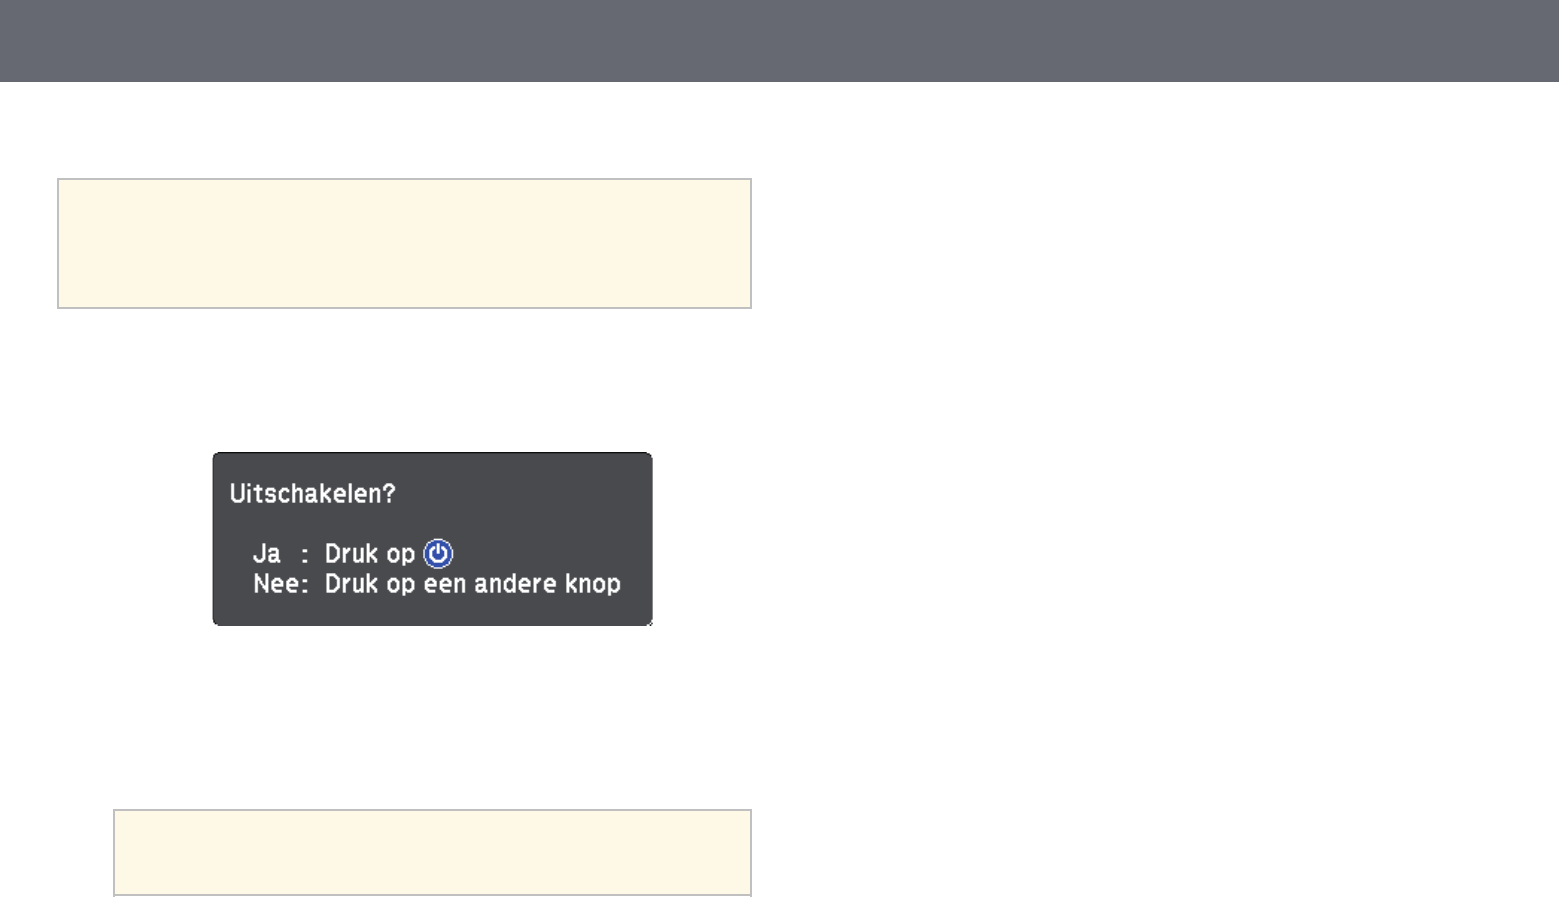Click the word "op" beside the power icon
The width and height of the screenshot is (1559, 897).
pos(400,555)
